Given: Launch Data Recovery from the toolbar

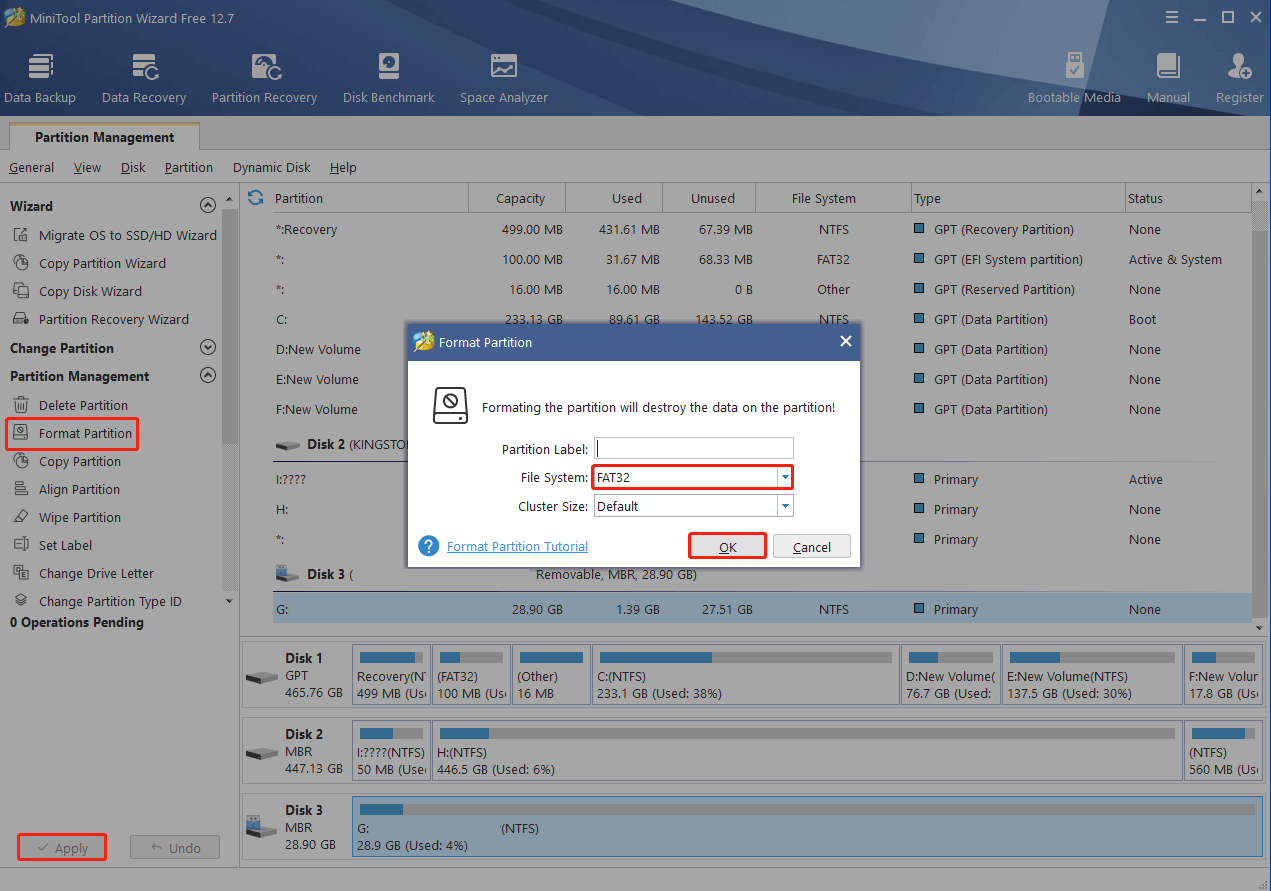Looking at the screenshot, I should coord(144,79).
